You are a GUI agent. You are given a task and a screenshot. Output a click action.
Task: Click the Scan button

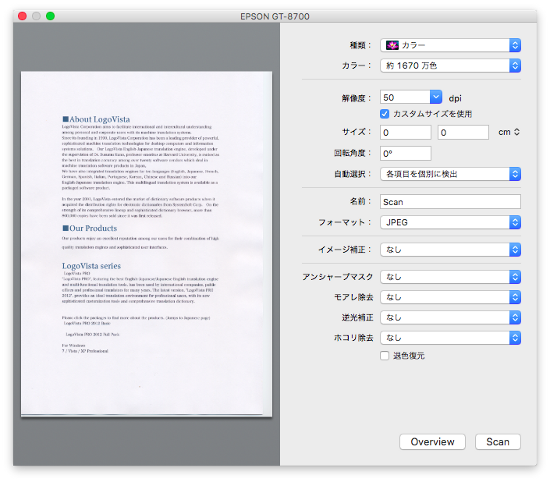click(498, 442)
